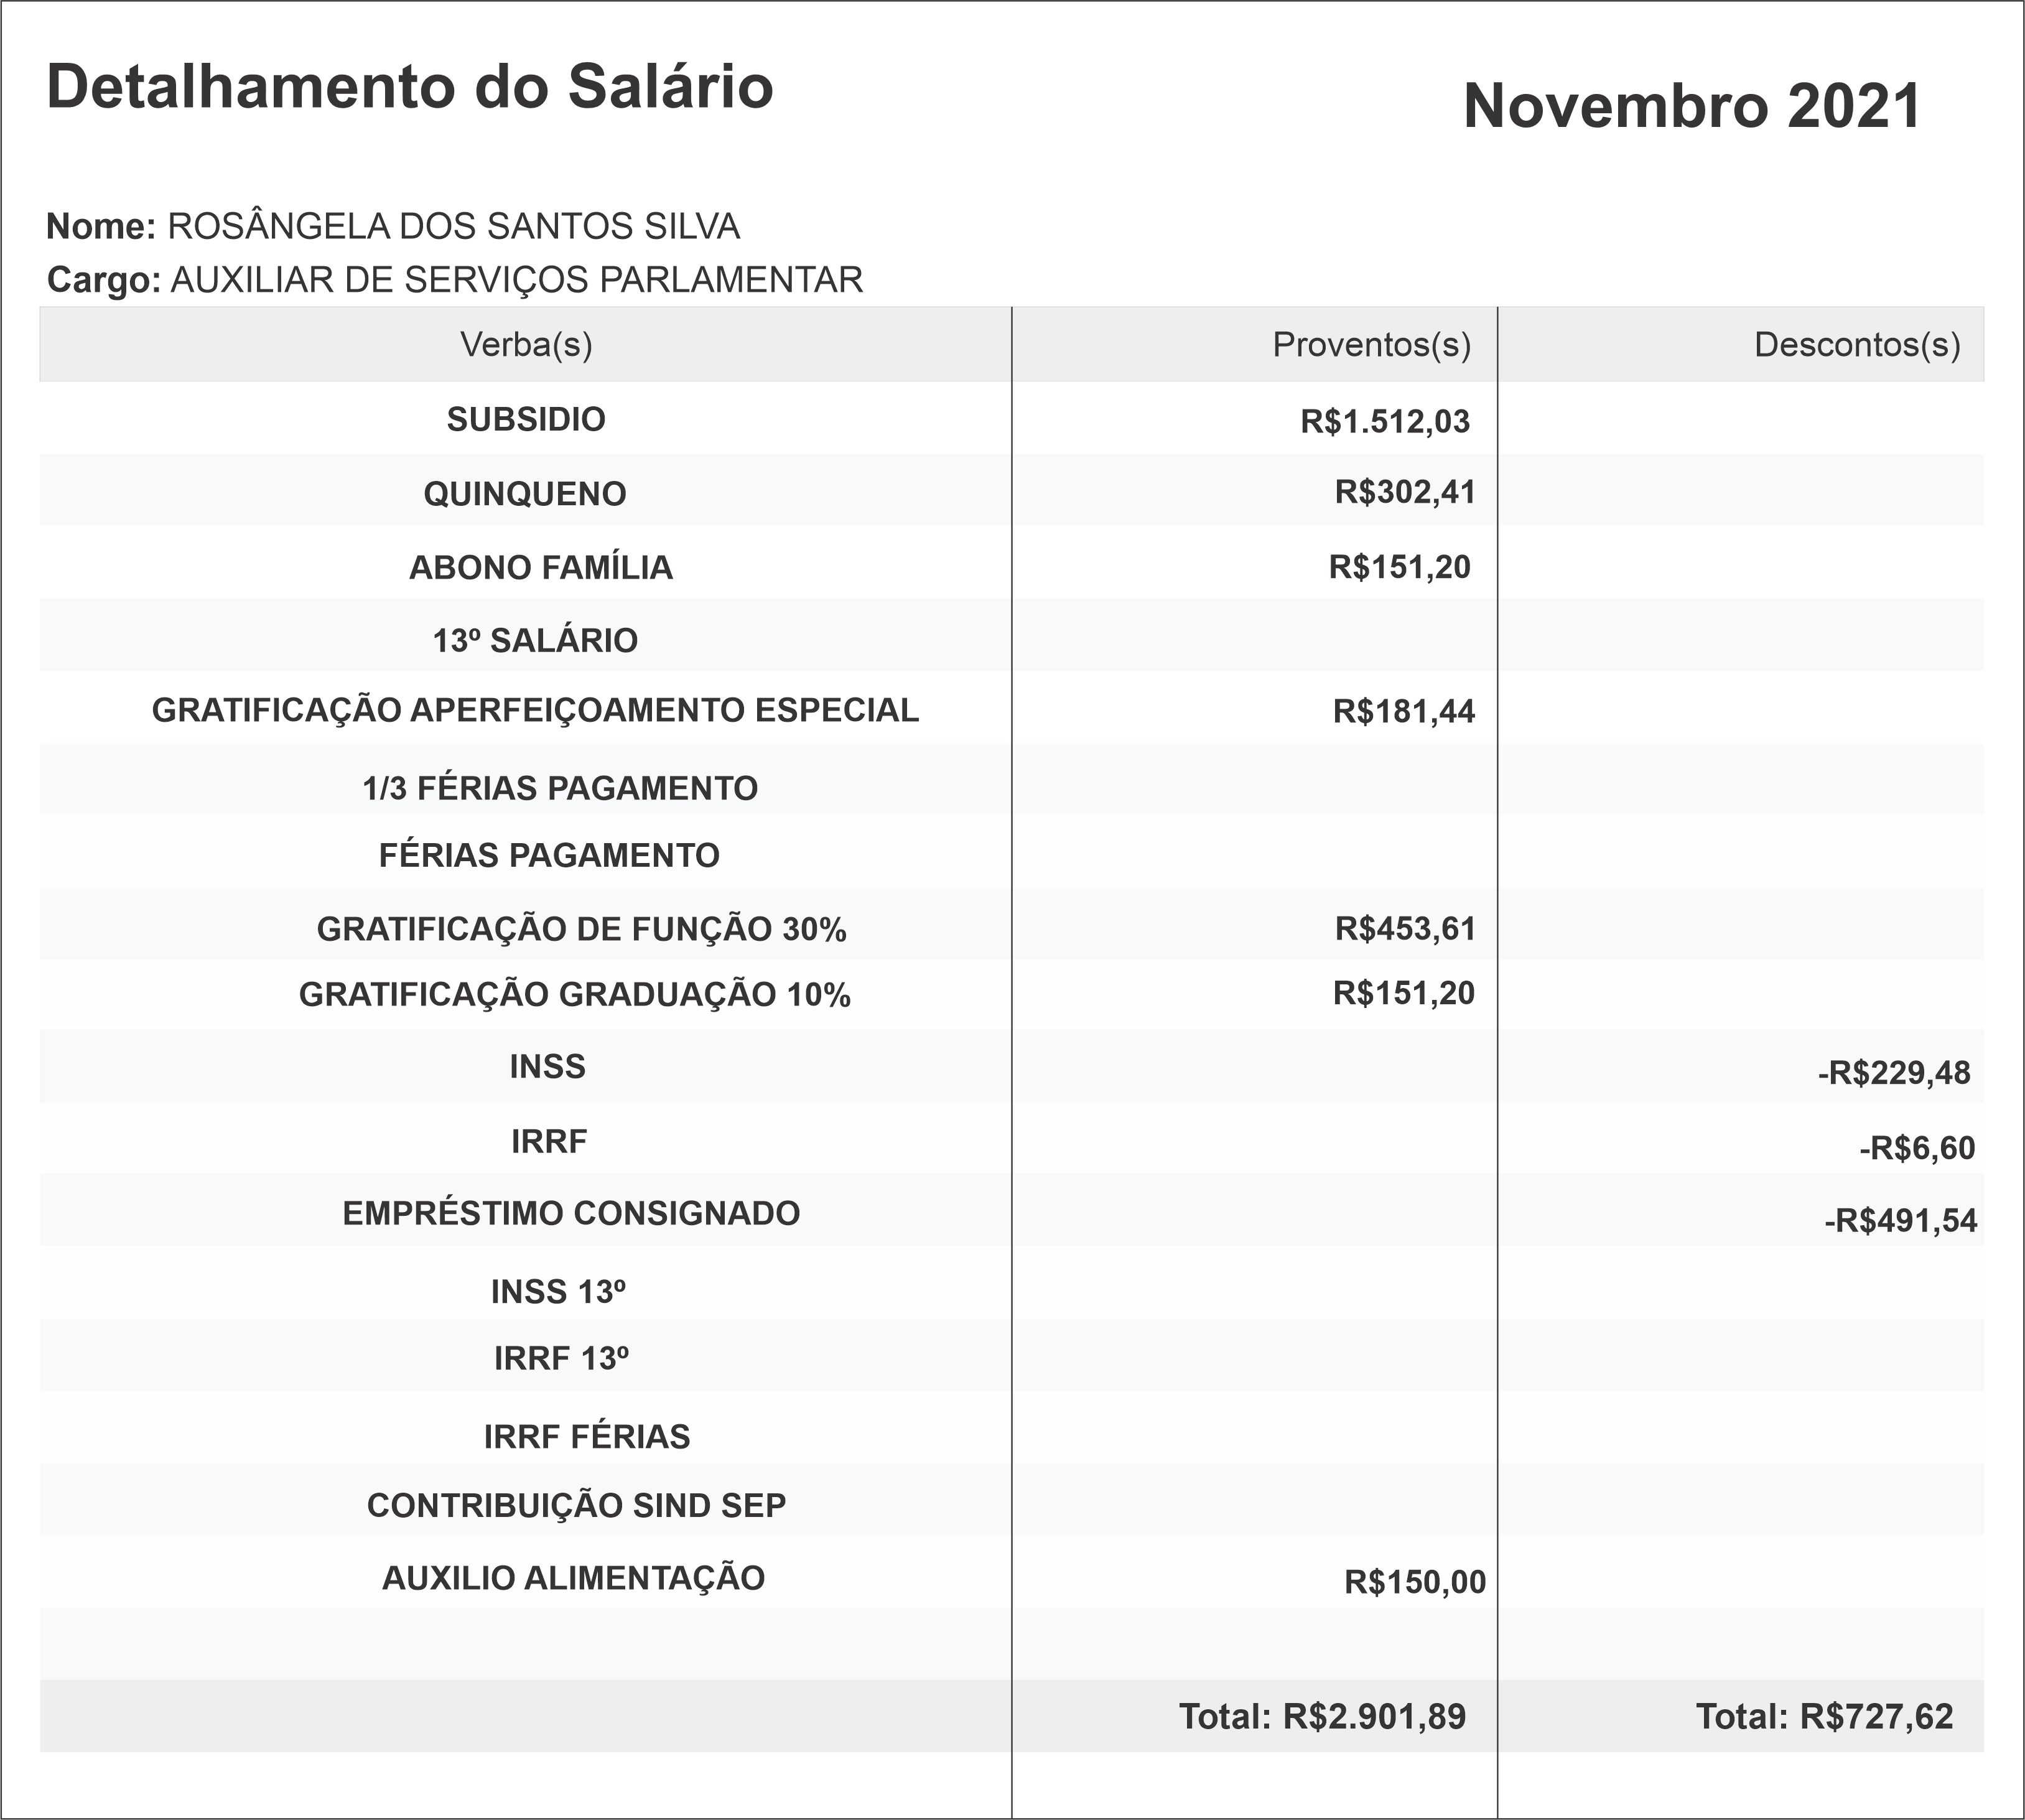This screenshot has width=2025, height=1820.
Task: Click the ABONO FAMÍLIA row label
Action: [x=541, y=568]
